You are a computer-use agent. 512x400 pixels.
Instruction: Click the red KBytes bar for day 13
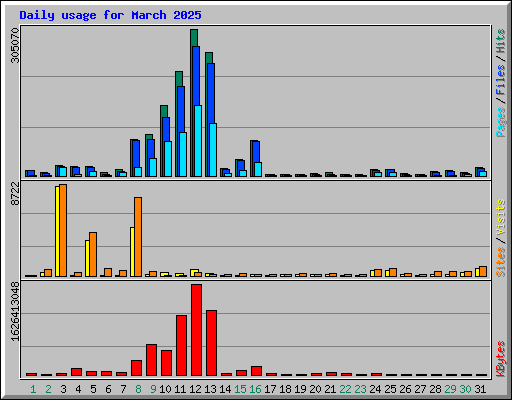211,343
